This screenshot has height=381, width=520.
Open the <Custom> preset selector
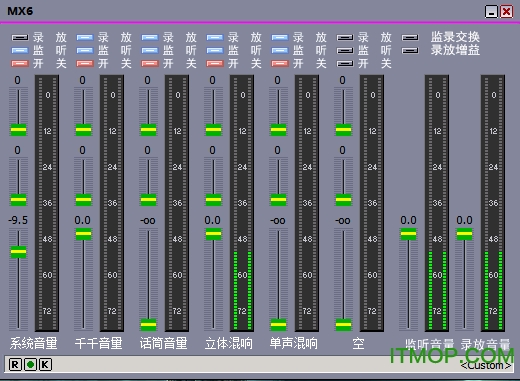click(486, 365)
